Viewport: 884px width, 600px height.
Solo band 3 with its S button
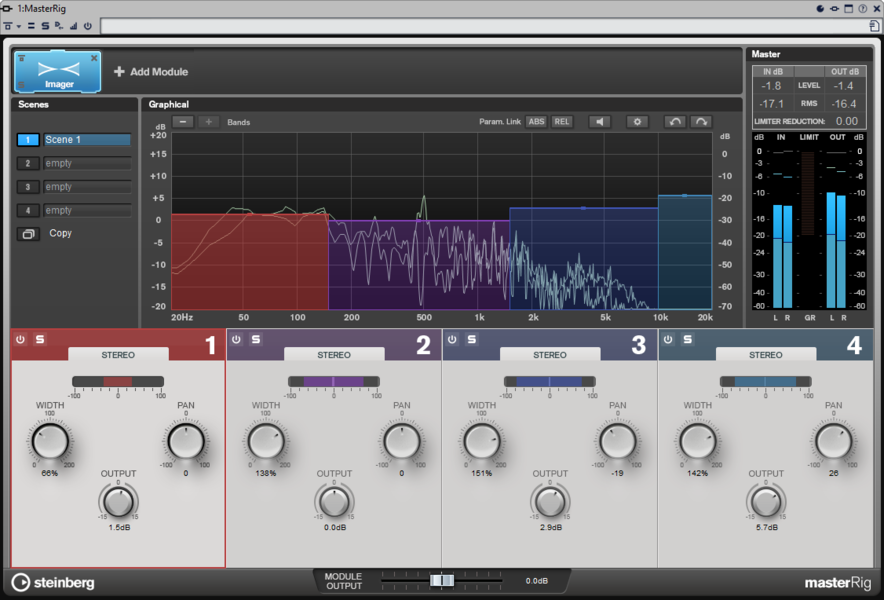point(472,339)
